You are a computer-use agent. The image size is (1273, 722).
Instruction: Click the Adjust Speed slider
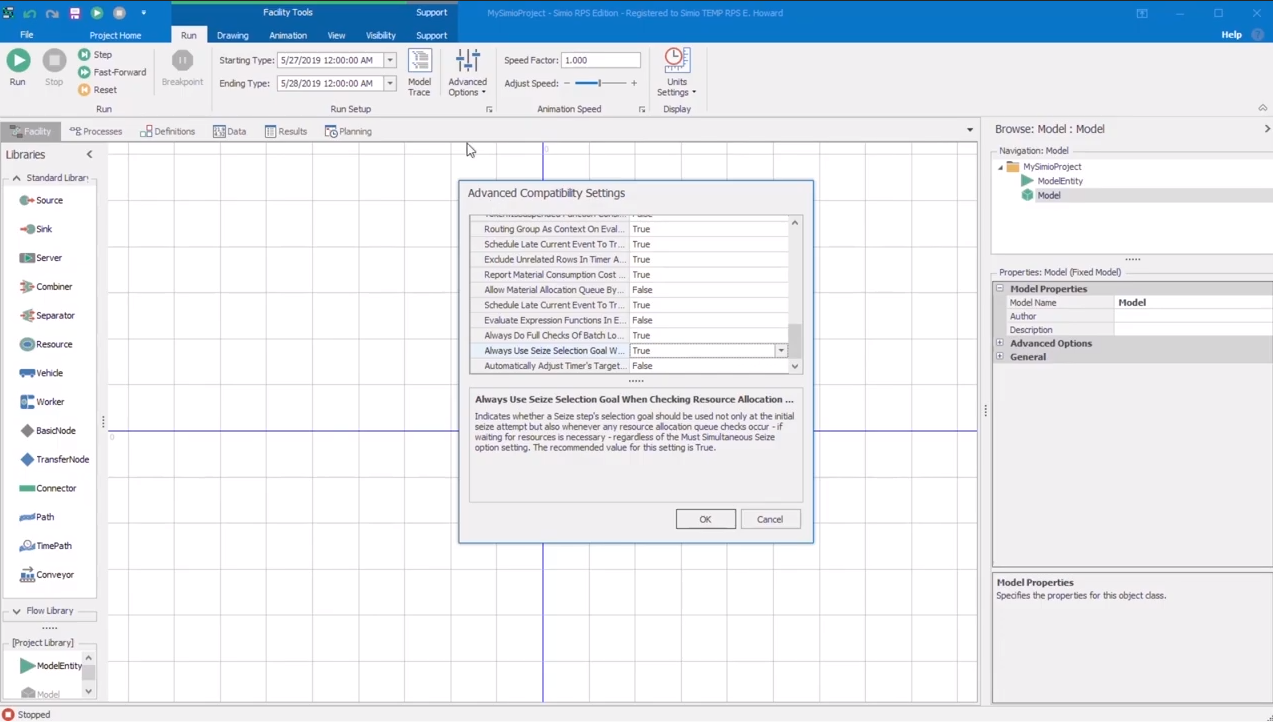pos(599,84)
